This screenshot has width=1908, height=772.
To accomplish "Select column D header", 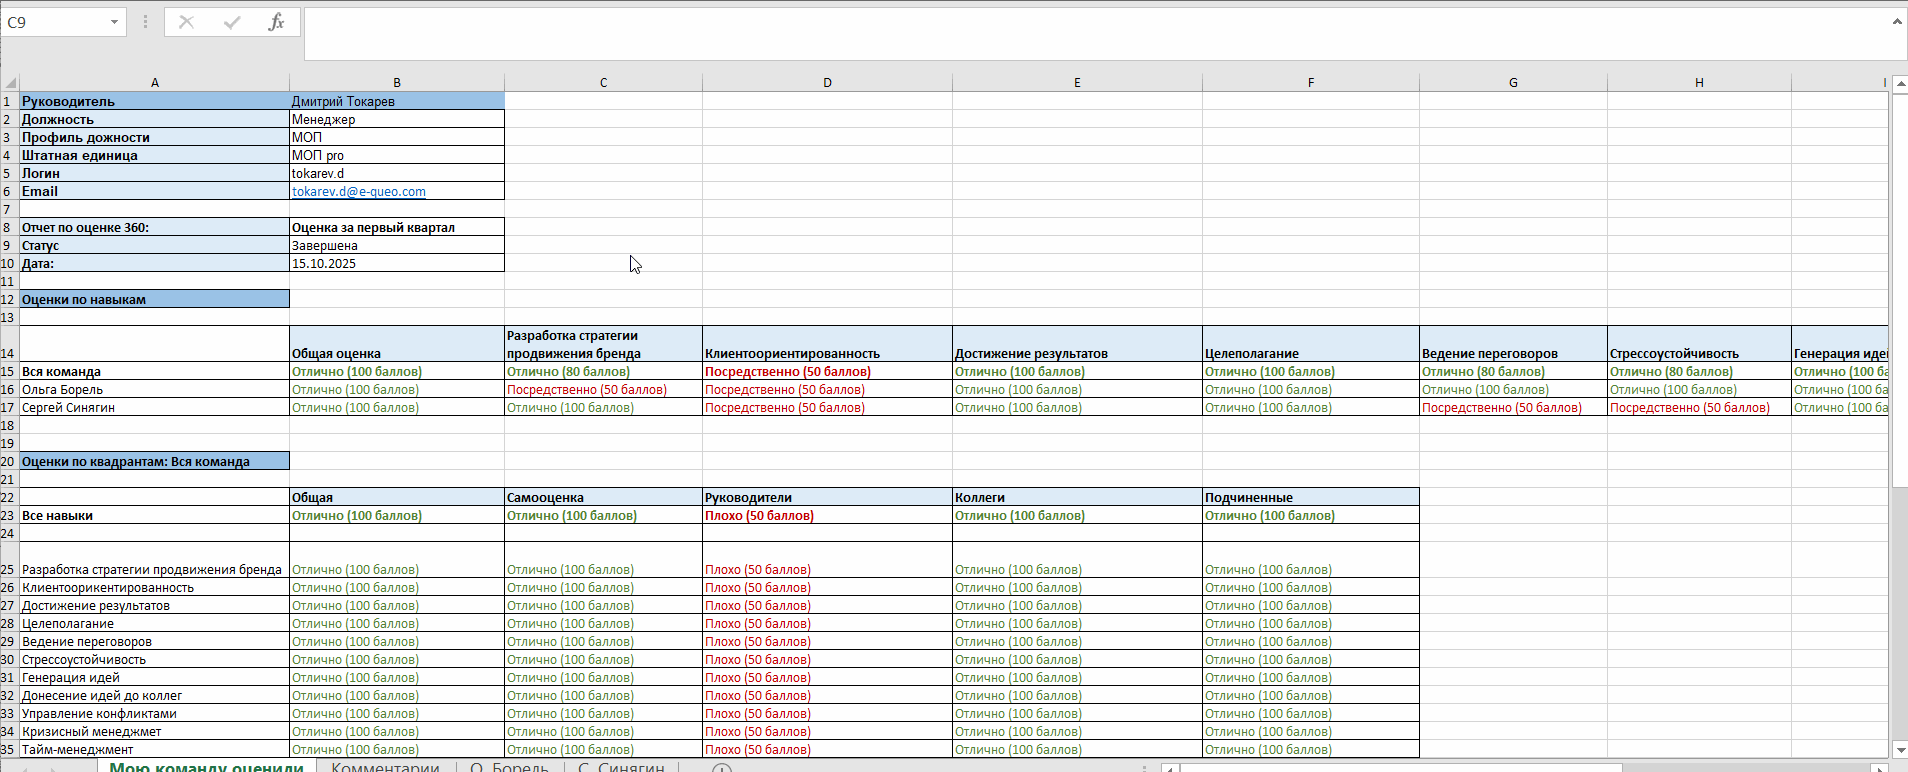I will [828, 83].
